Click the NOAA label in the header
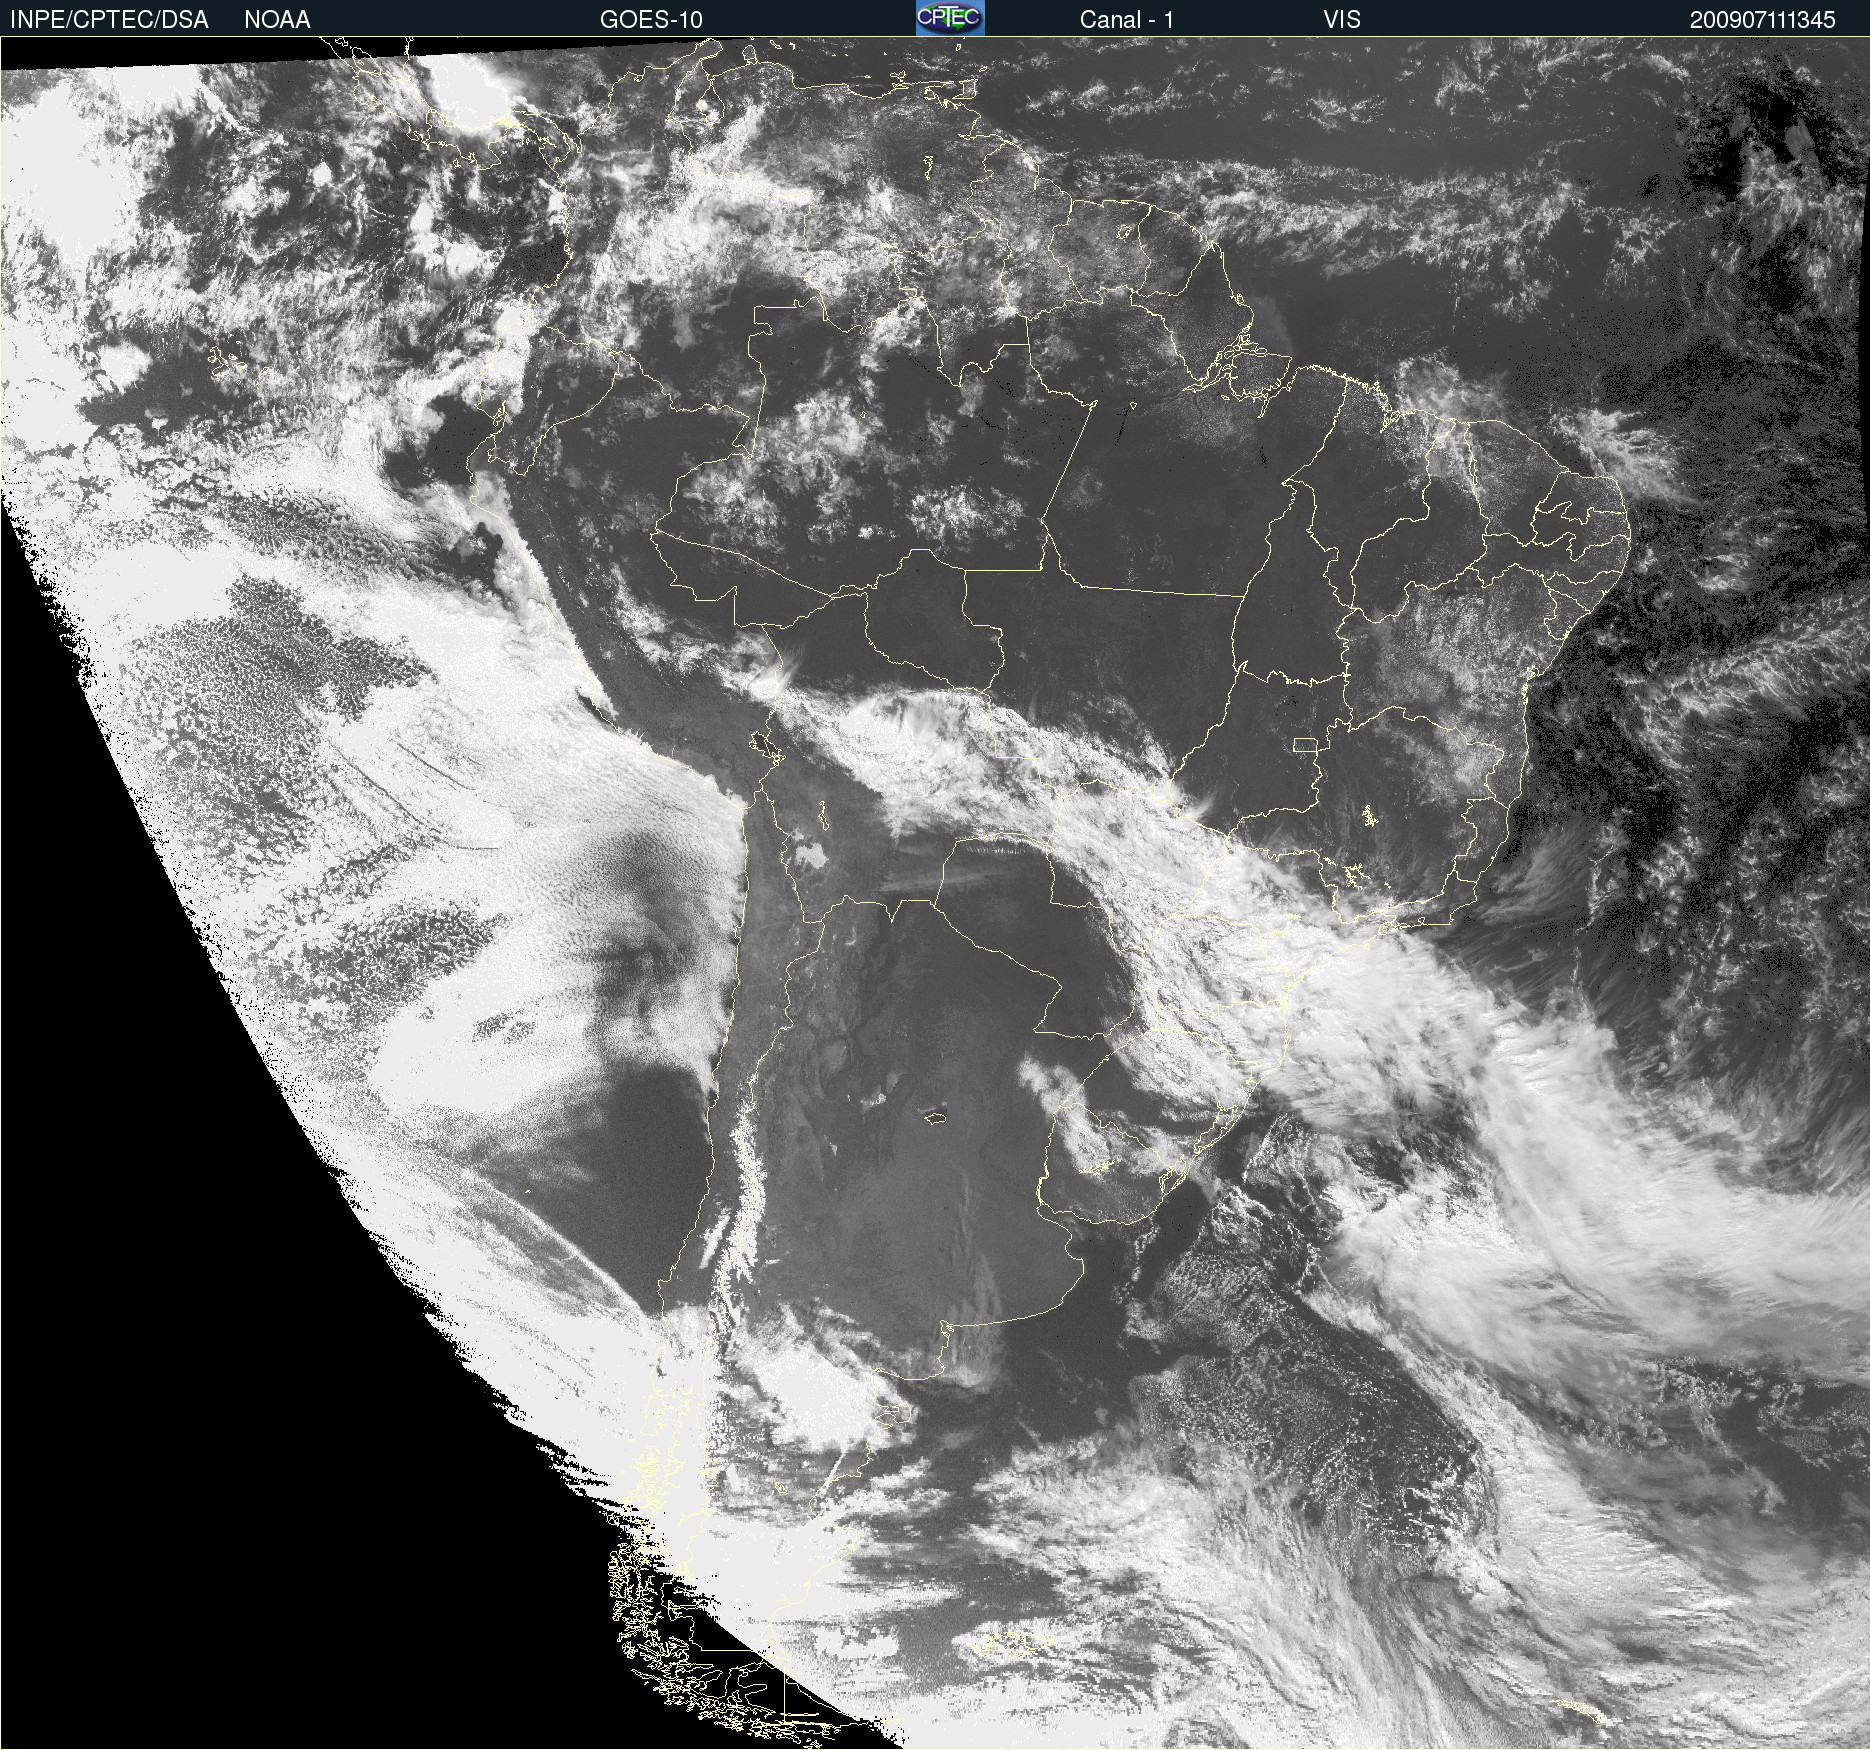 pyautogui.click(x=277, y=20)
